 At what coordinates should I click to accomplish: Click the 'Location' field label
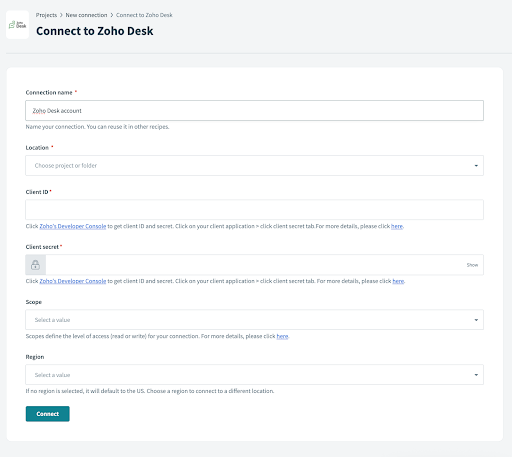[37, 147]
